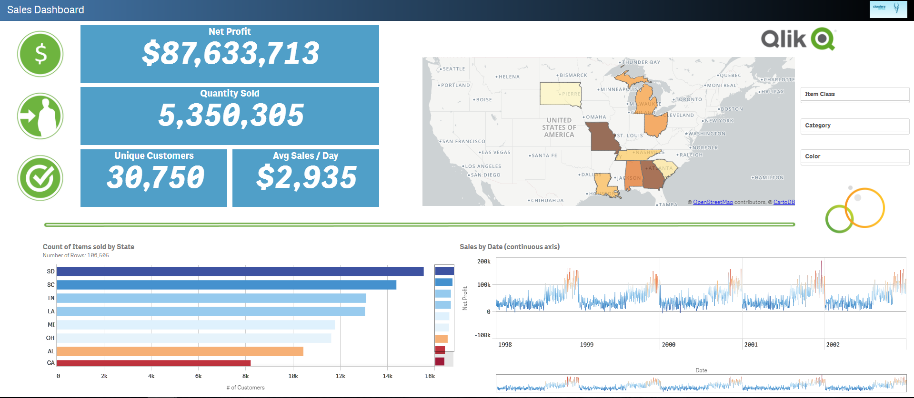Click the 2001 label on the date axis
This screenshot has height=398, width=914.
(750, 345)
